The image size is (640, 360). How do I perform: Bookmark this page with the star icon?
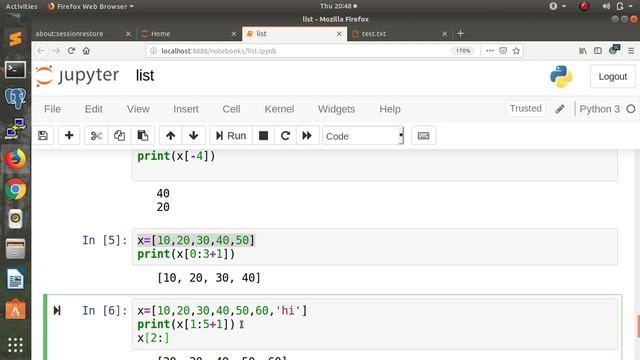[x=516, y=51]
